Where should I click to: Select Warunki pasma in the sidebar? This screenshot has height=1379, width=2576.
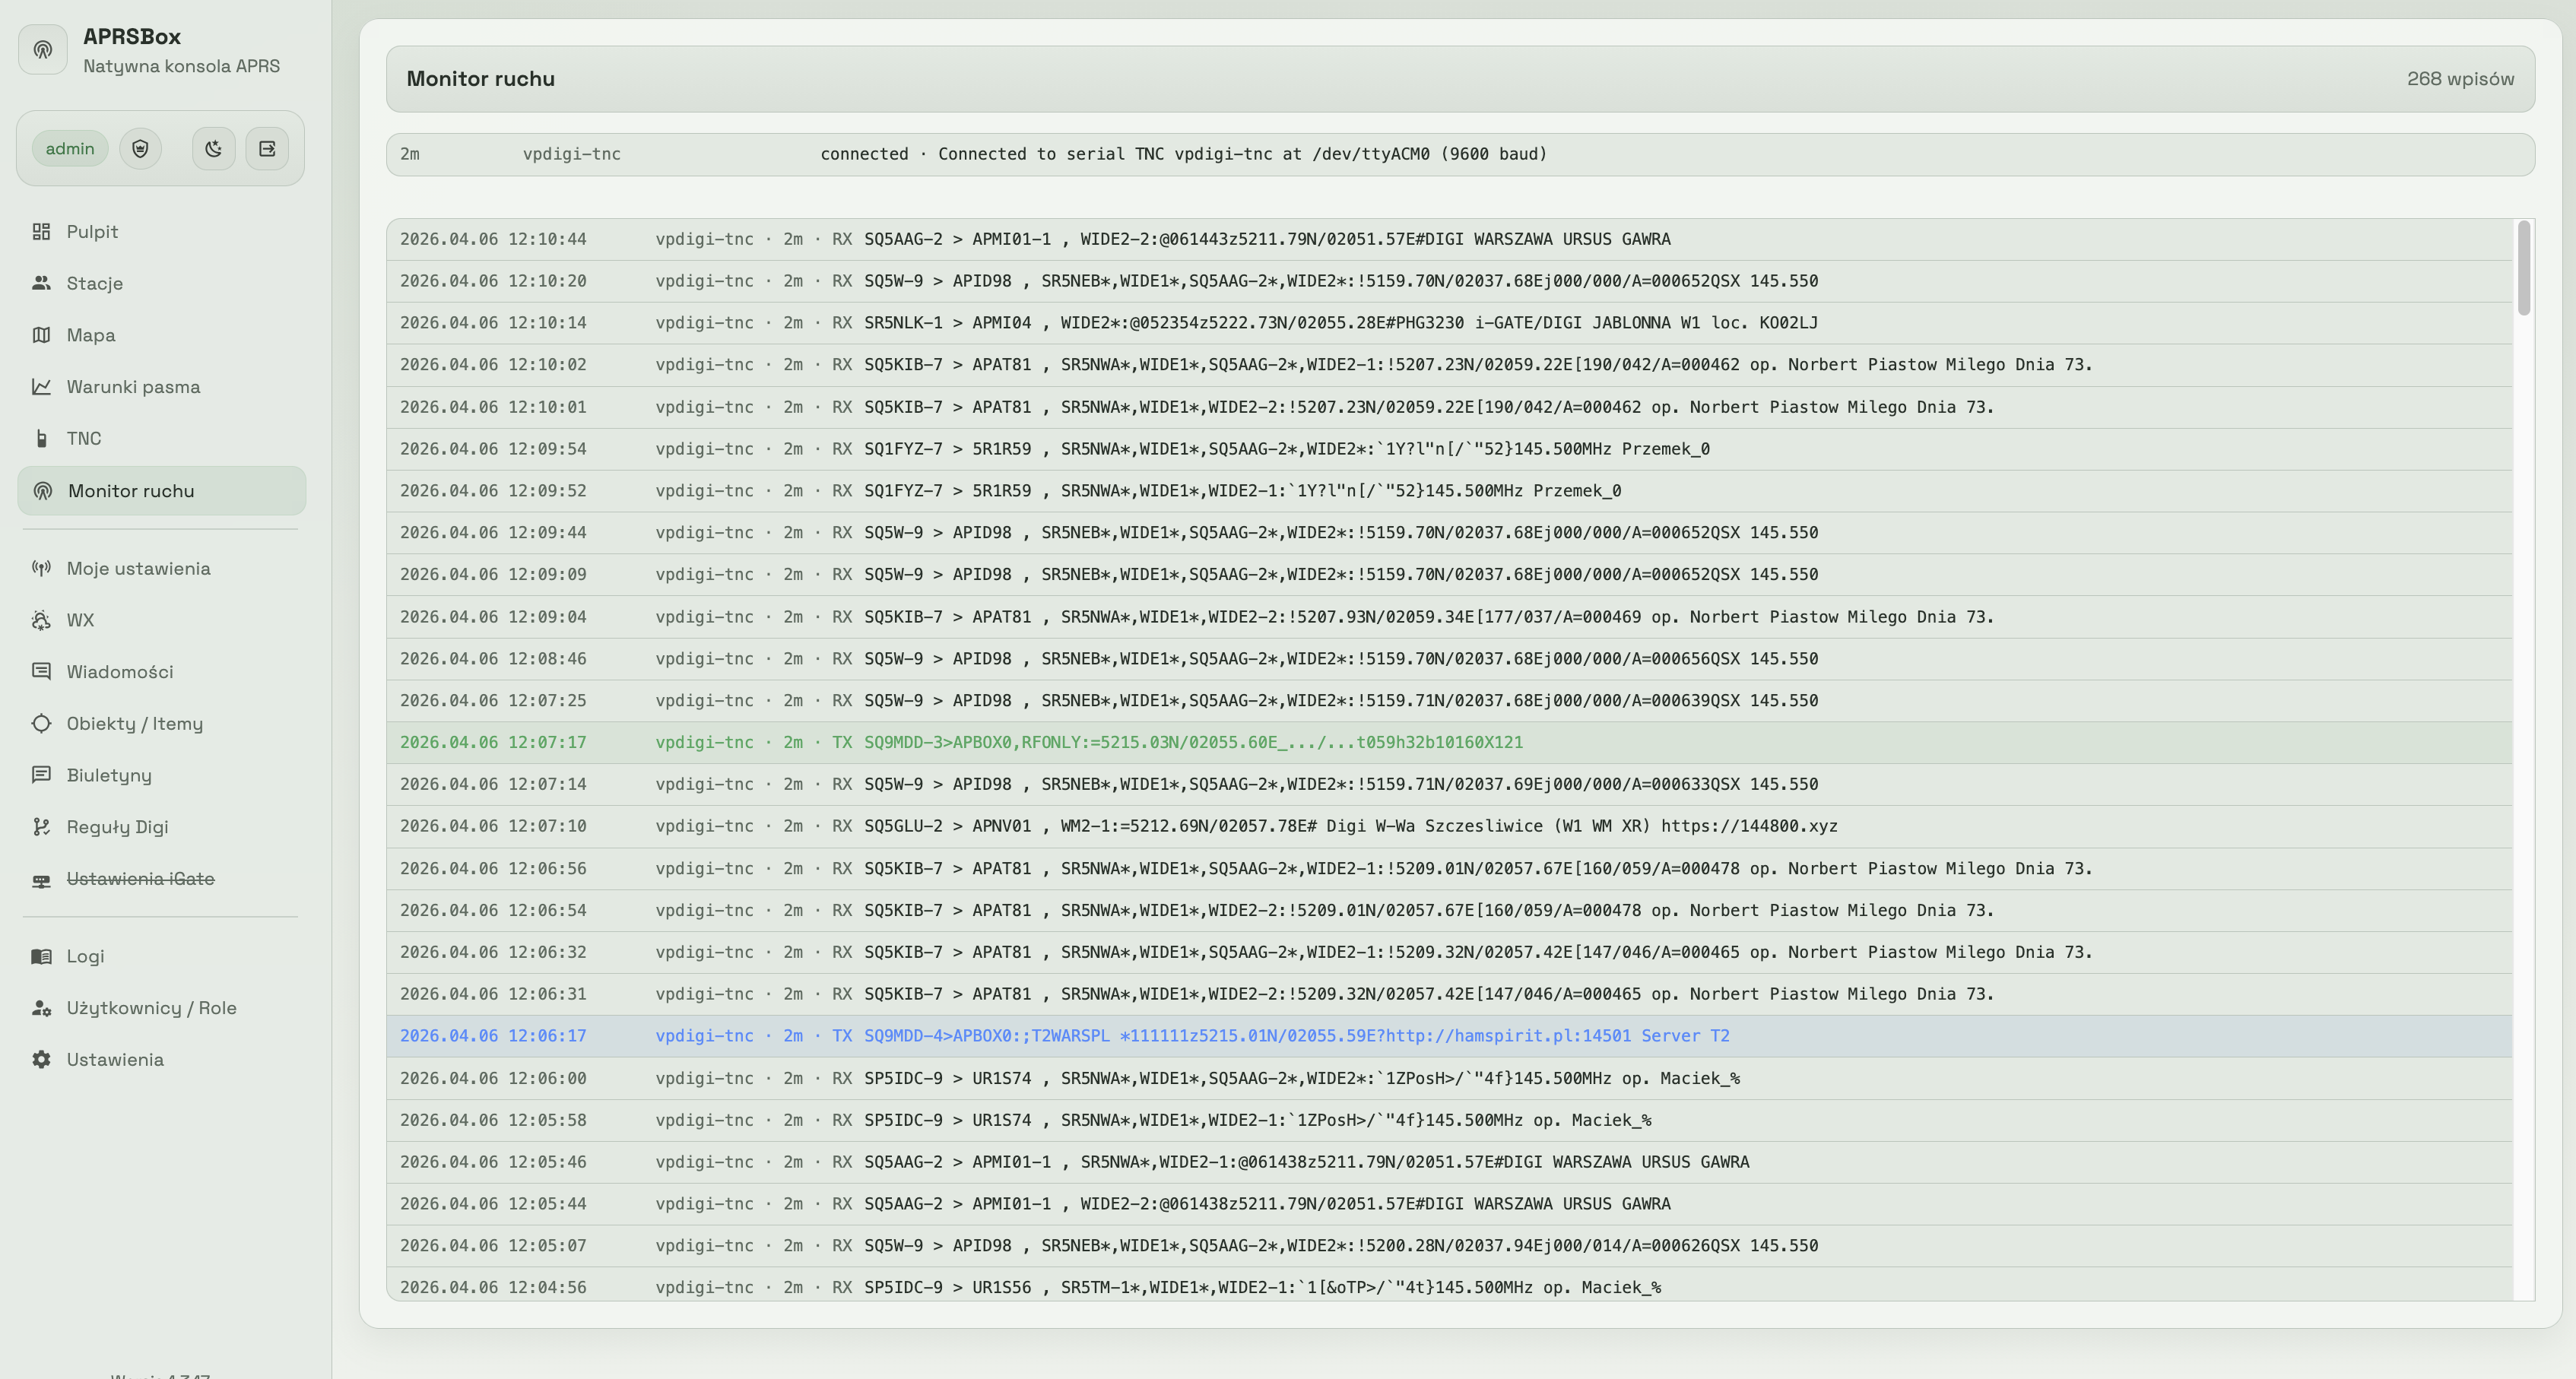tap(133, 387)
